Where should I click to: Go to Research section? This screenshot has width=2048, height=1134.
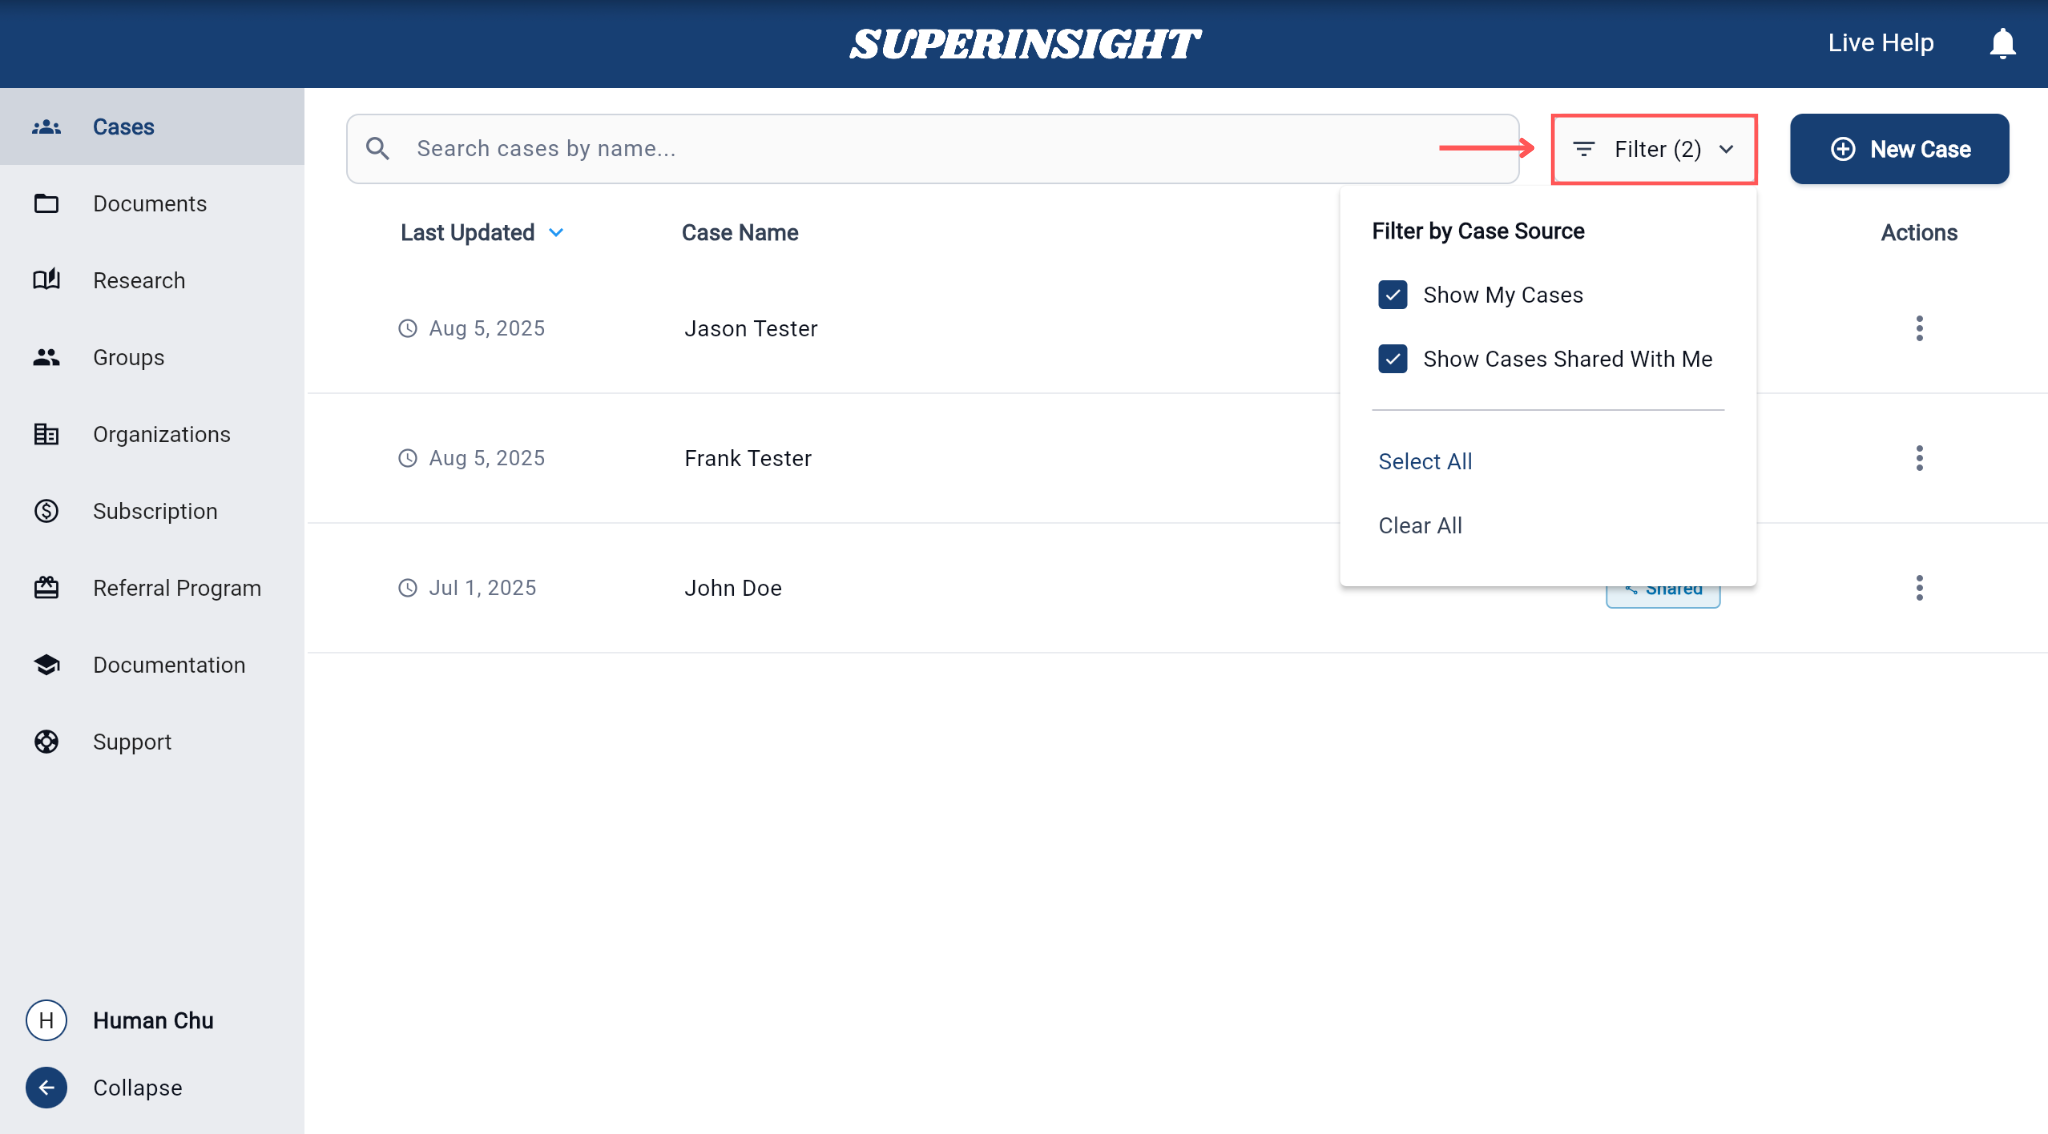click(152, 280)
